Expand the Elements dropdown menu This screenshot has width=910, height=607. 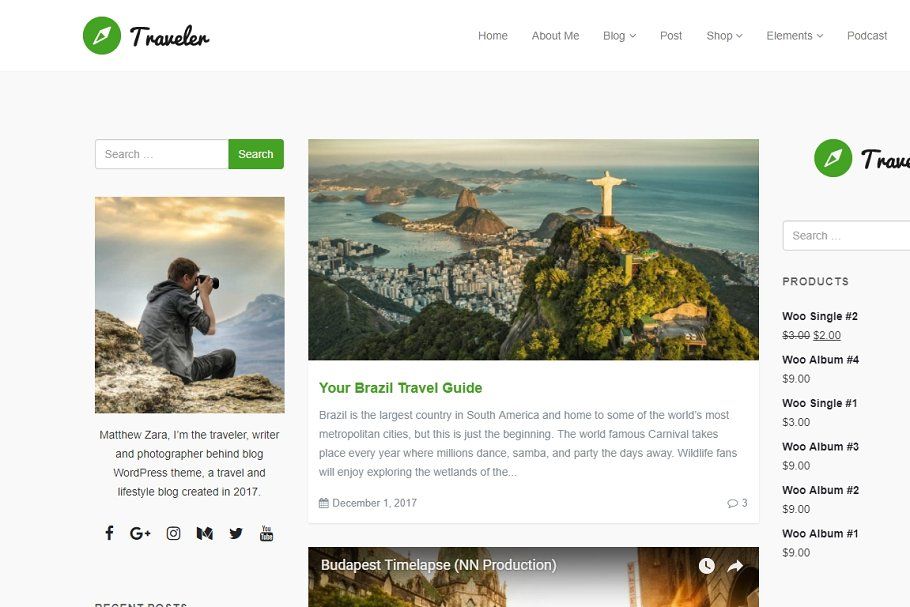795,35
